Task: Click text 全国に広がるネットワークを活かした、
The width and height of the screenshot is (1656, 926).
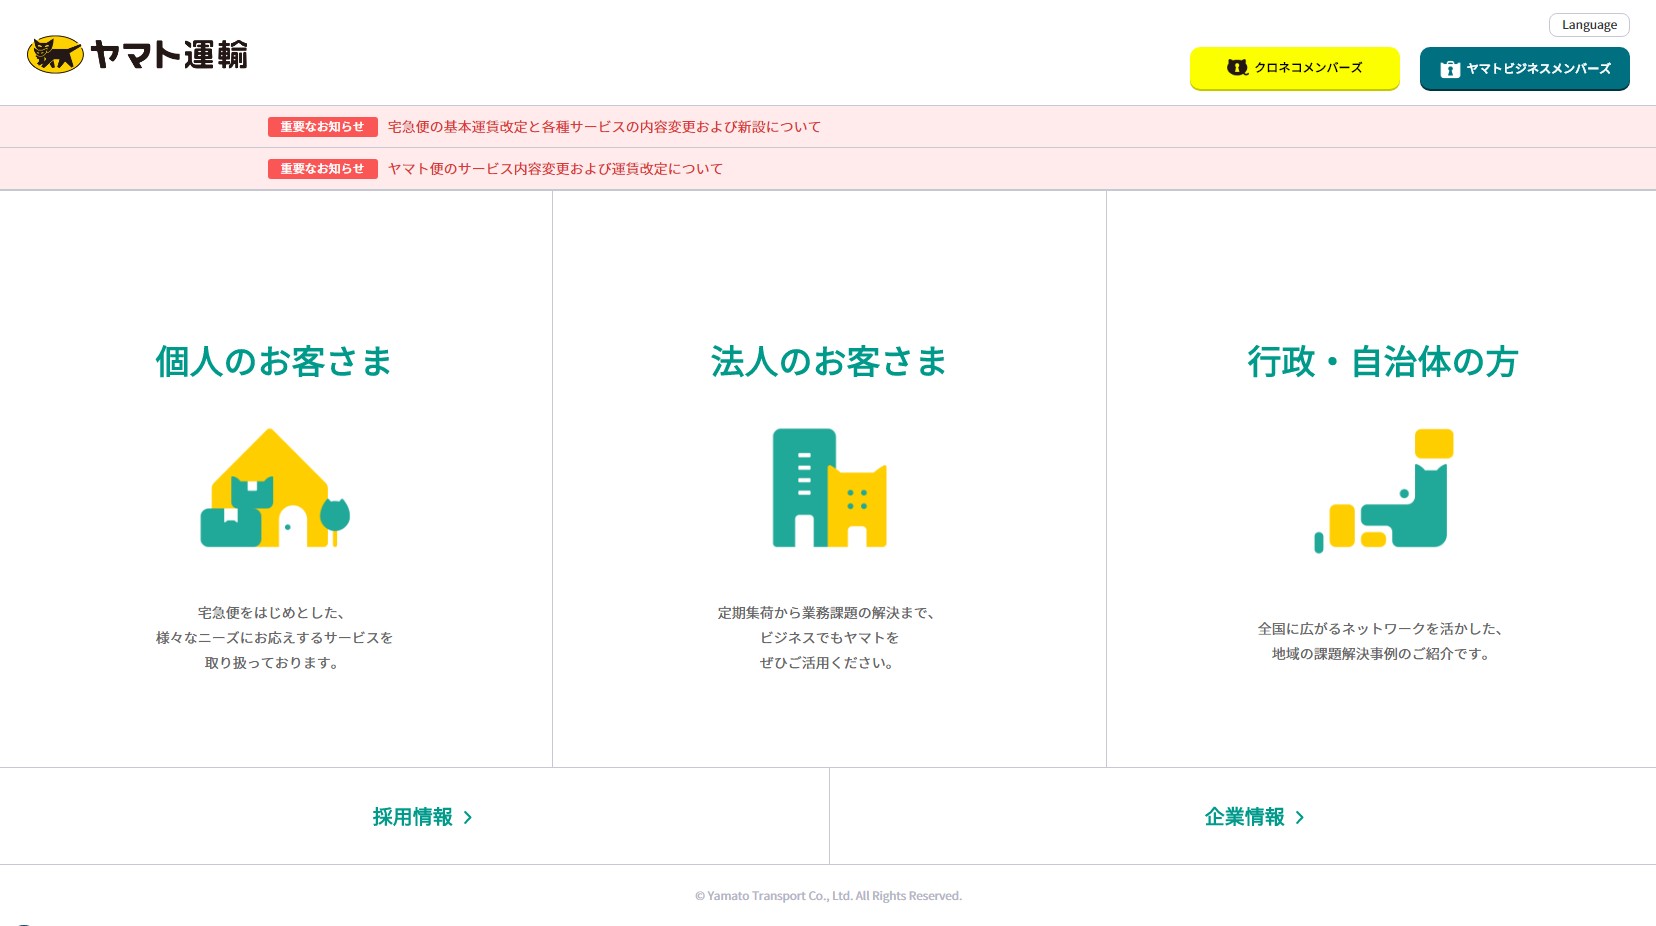Action: pos(1381,629)
